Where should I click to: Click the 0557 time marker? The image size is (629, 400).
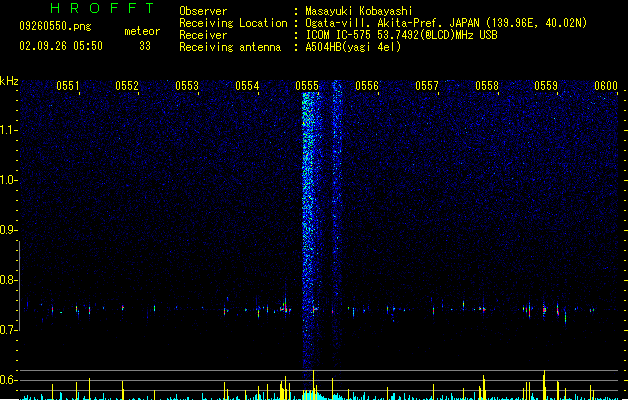427,86
